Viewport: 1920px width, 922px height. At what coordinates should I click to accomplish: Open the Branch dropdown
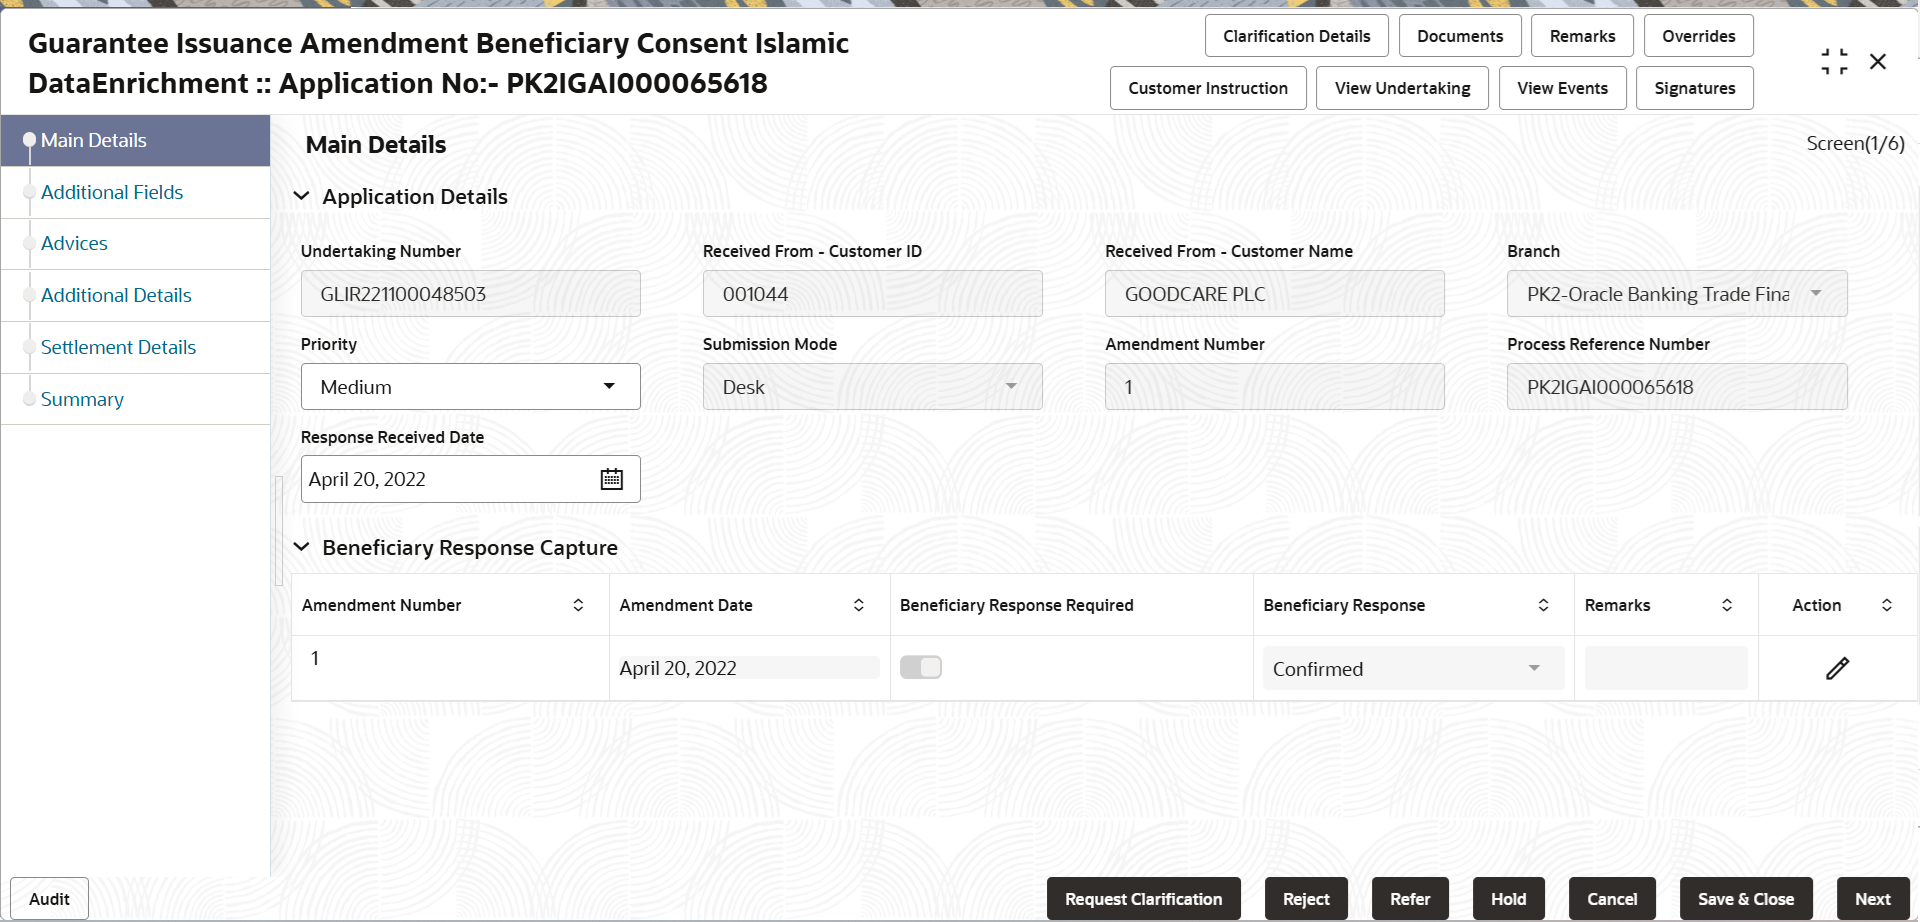1677,294
